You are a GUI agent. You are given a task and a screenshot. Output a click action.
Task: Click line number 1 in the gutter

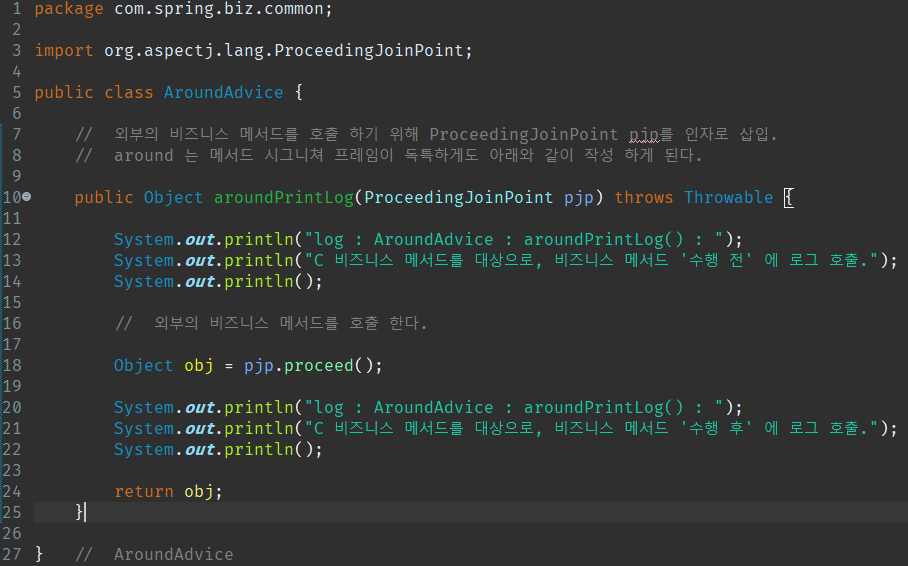pyautogui.click(x=16, y=9)
